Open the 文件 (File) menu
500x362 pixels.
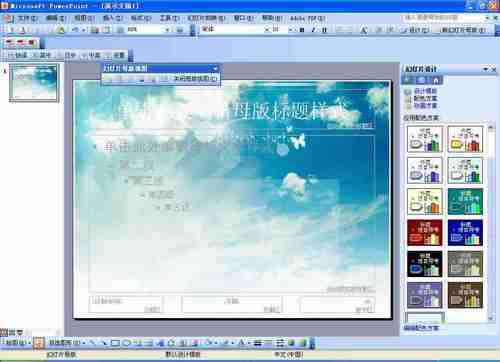[27, 18]
